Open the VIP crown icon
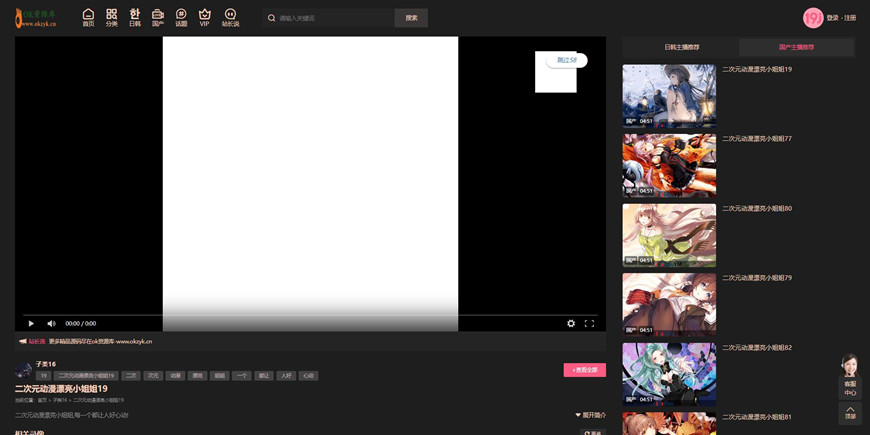The height and width of the screenshot is (435, 870). click(x=205, y=14)
